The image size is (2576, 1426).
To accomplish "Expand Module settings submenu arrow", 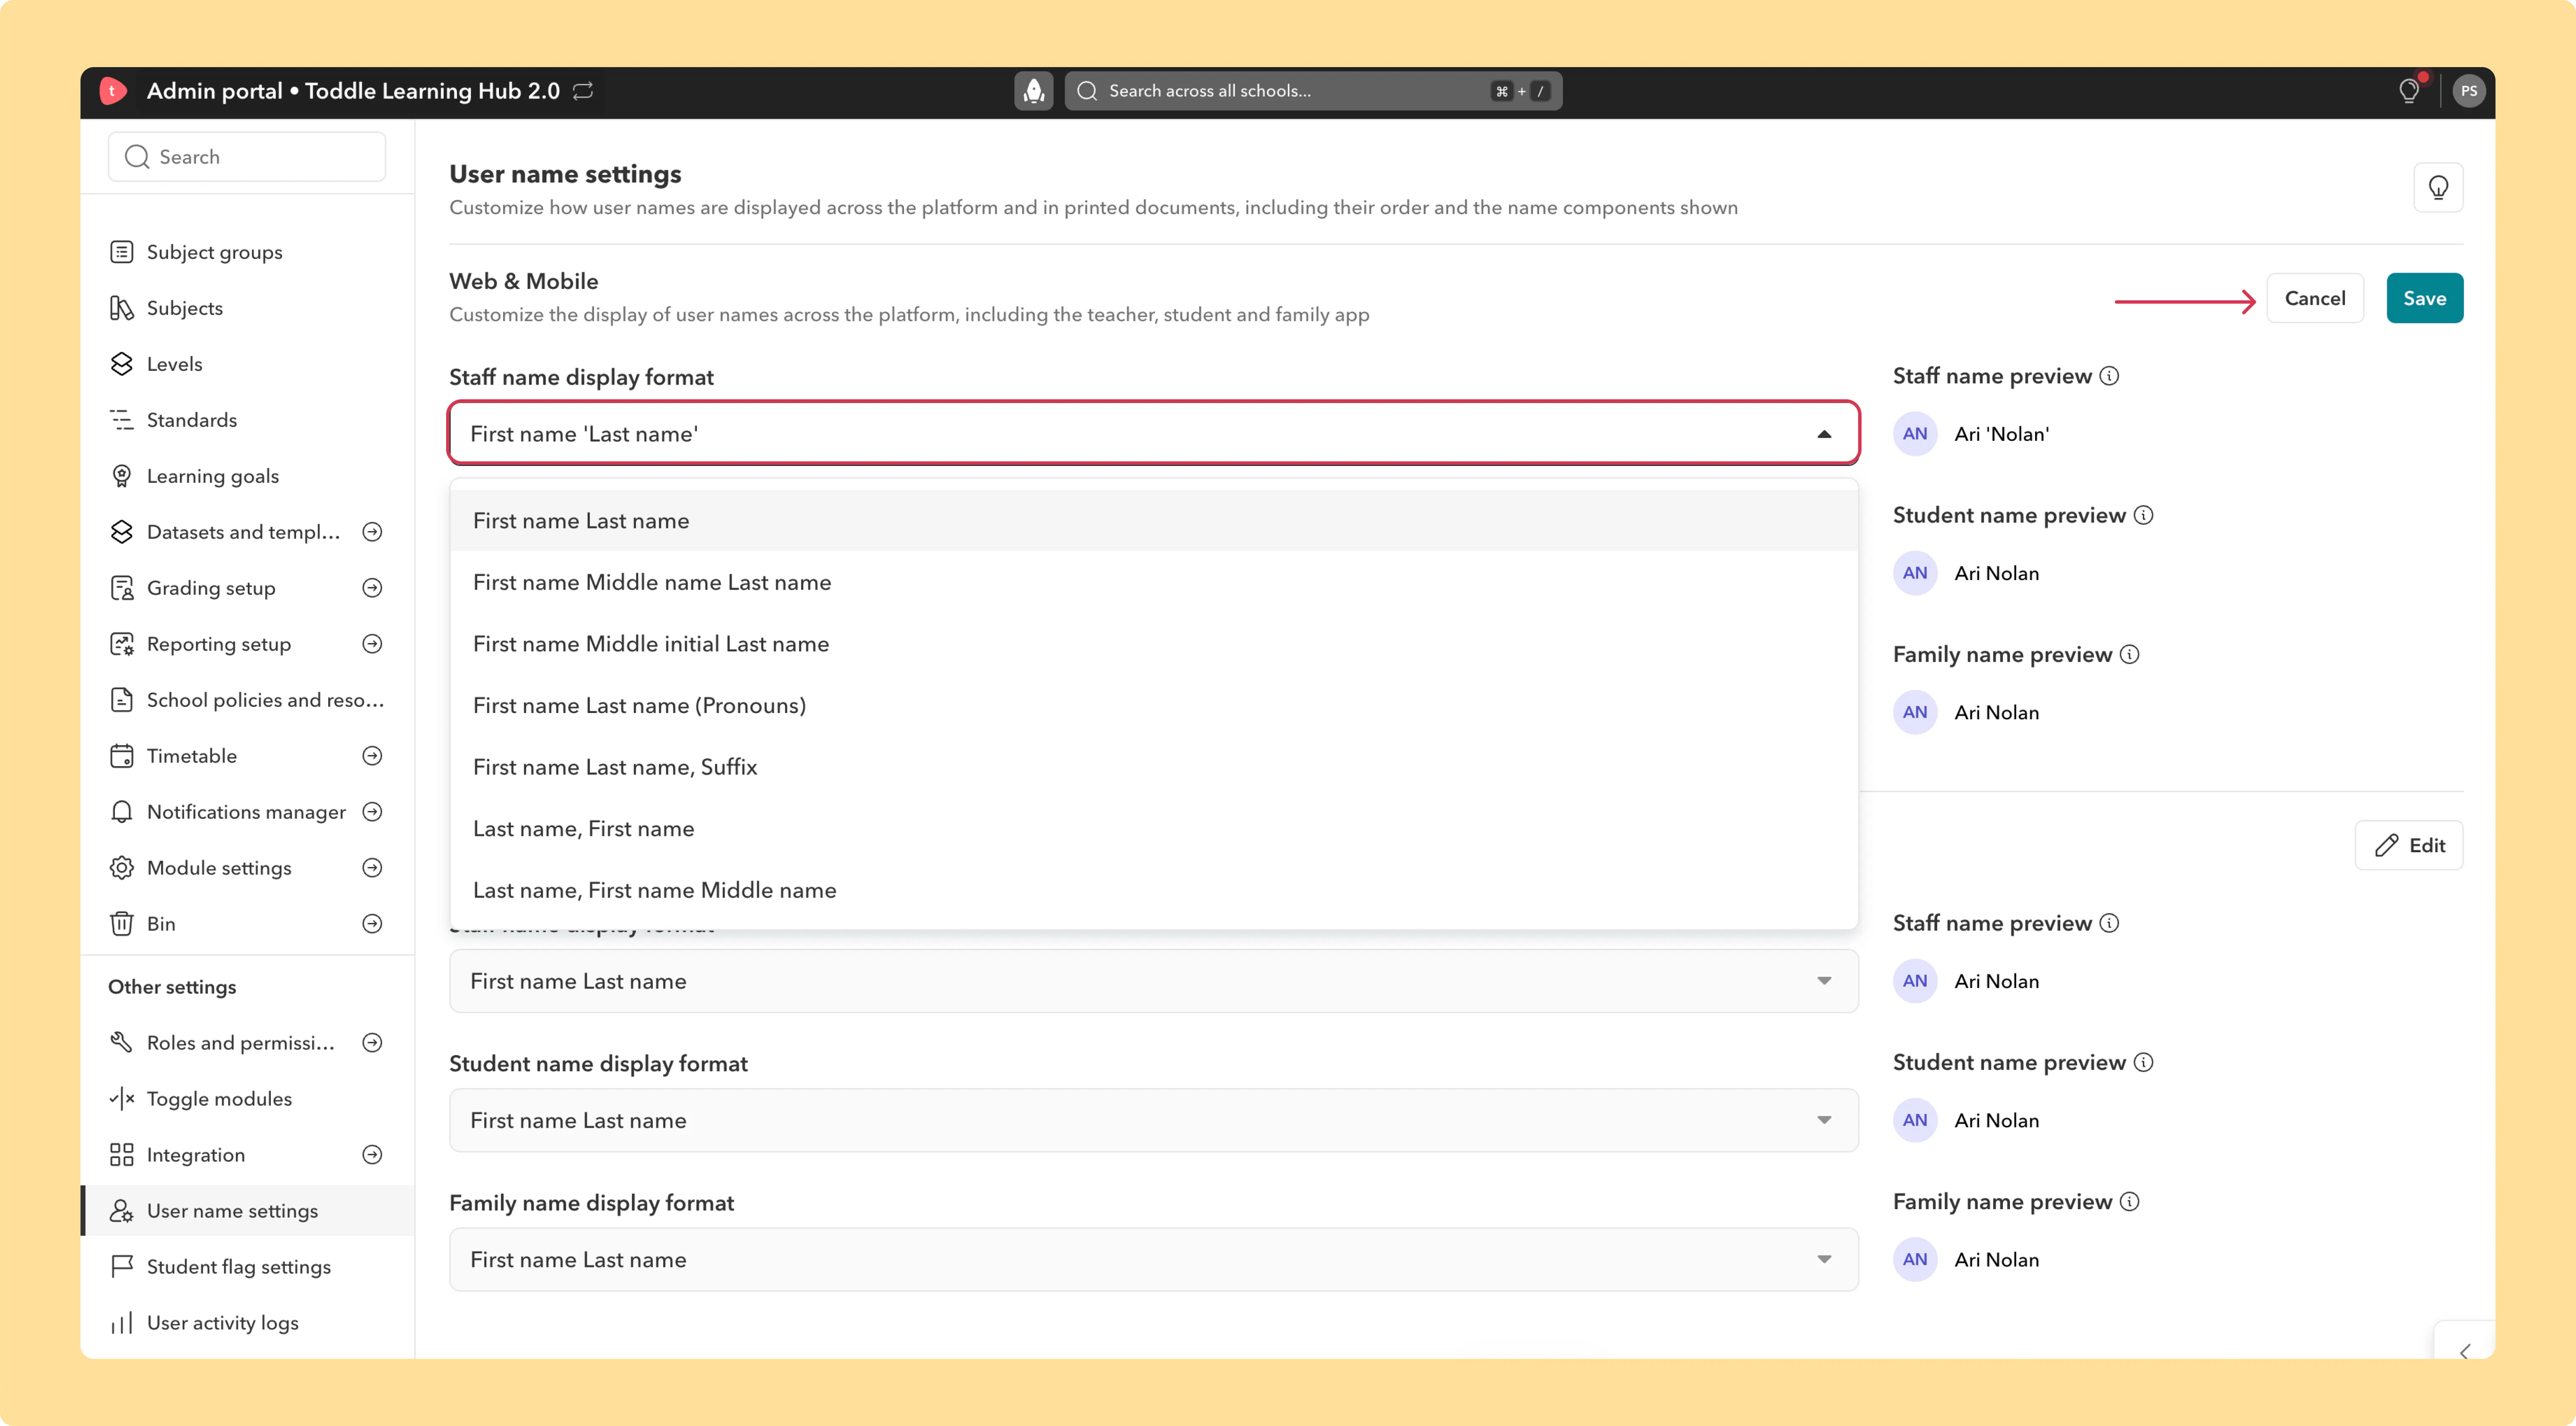I will pos(372,868).
